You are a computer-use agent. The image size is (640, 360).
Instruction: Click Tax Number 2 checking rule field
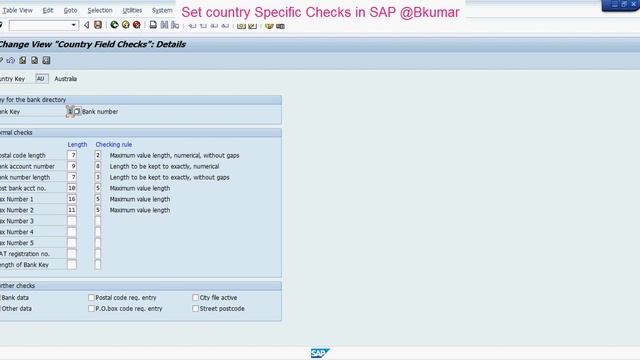[x=98, y=210]
